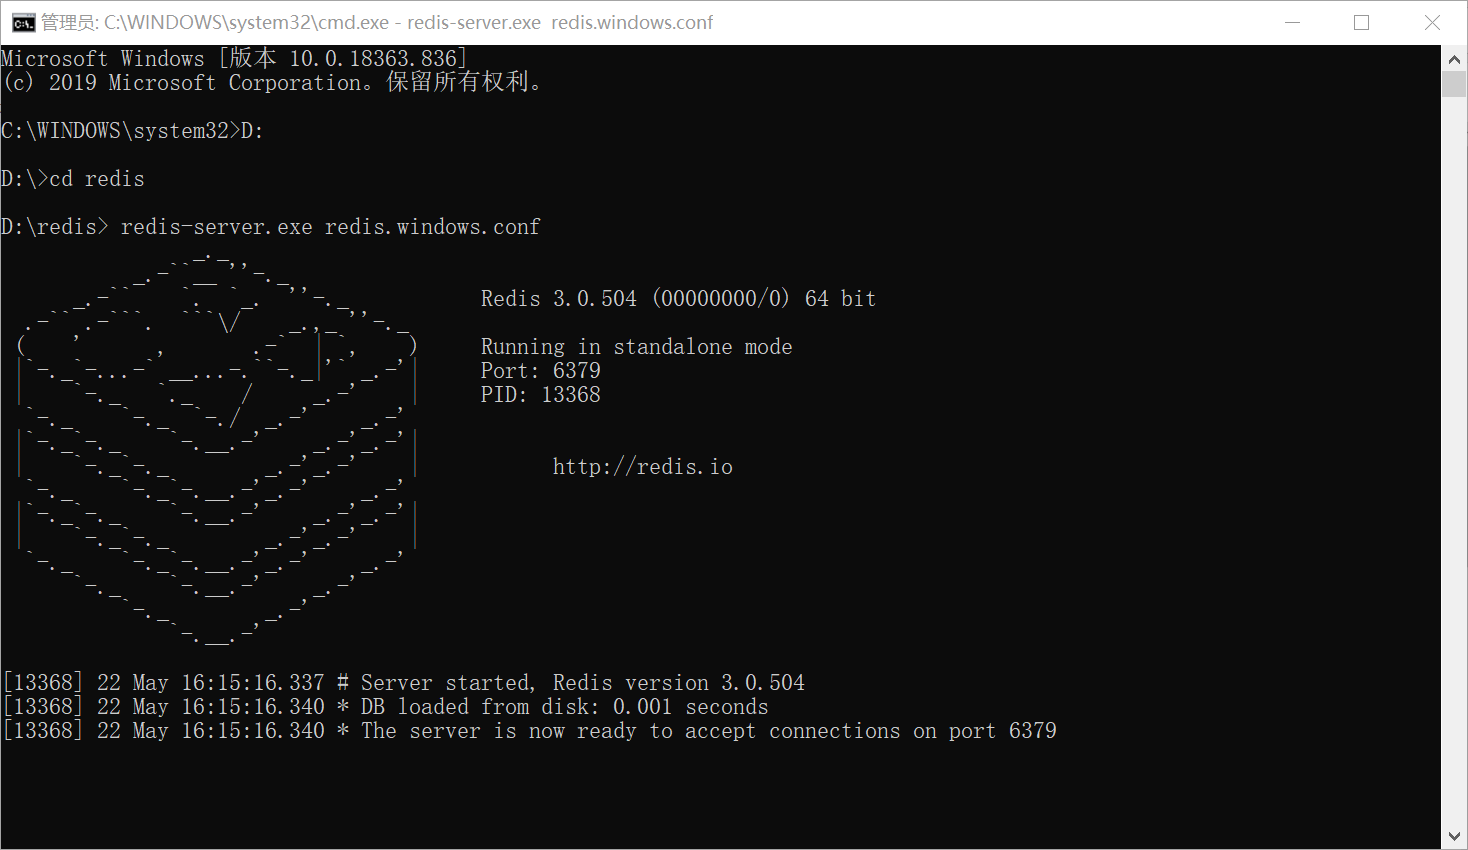1468x850 pixels.
Task: Click the window title text redis-server.exe
Action: (x=474, y=22)
